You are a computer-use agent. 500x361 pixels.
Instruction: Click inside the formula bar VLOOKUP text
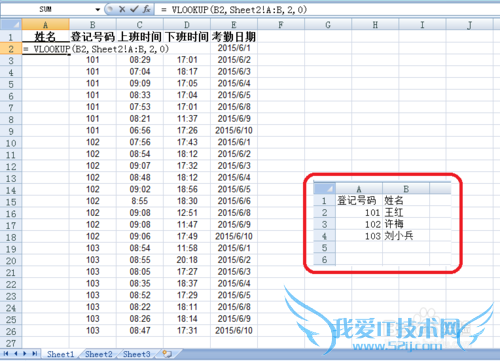pyautogui.click(x=239, y=10)
